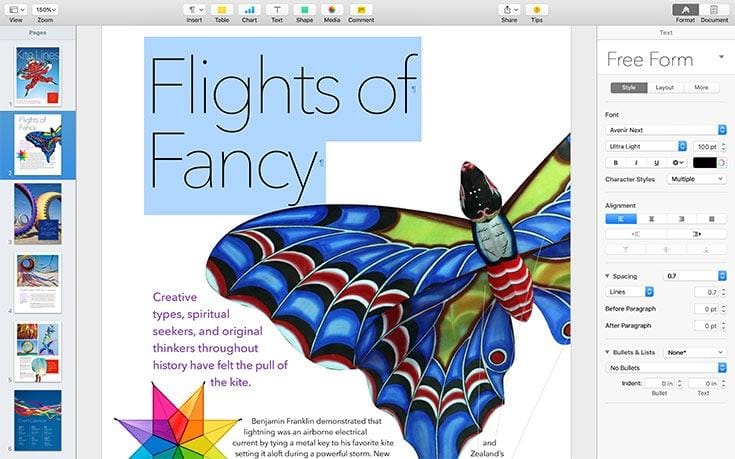Viewport: 735px width, 459px height.
Task: Open the Lines spacing type dropdown
Action: point(630,292)
